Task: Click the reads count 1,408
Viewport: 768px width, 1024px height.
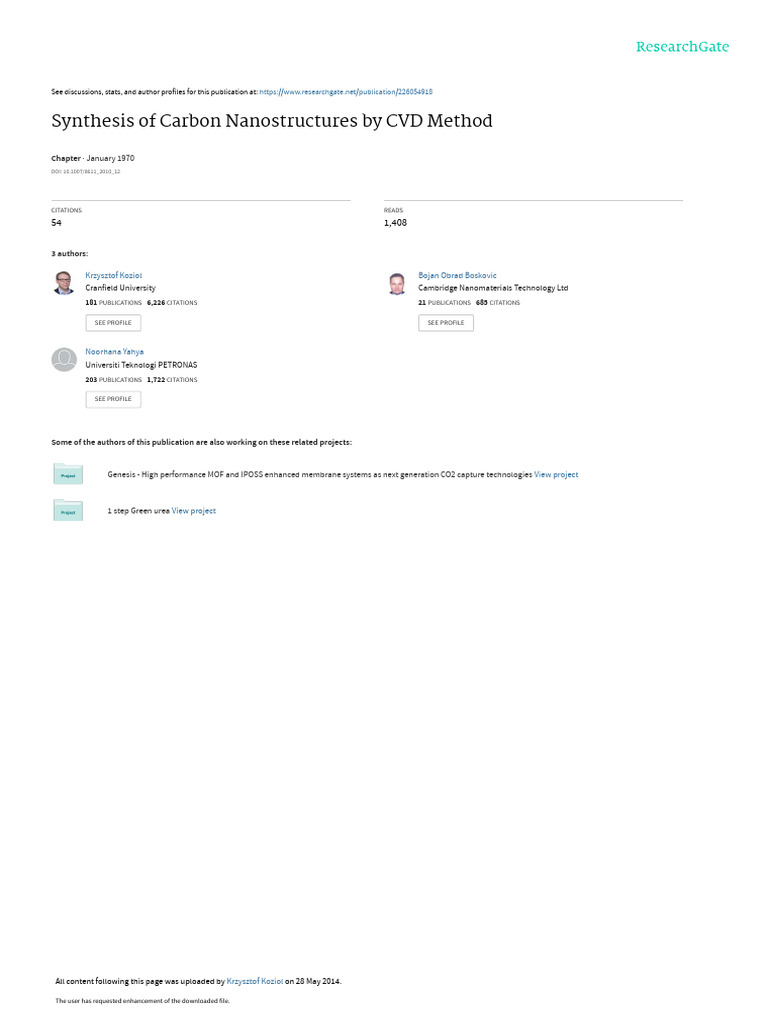Action: tap(395, 223)
